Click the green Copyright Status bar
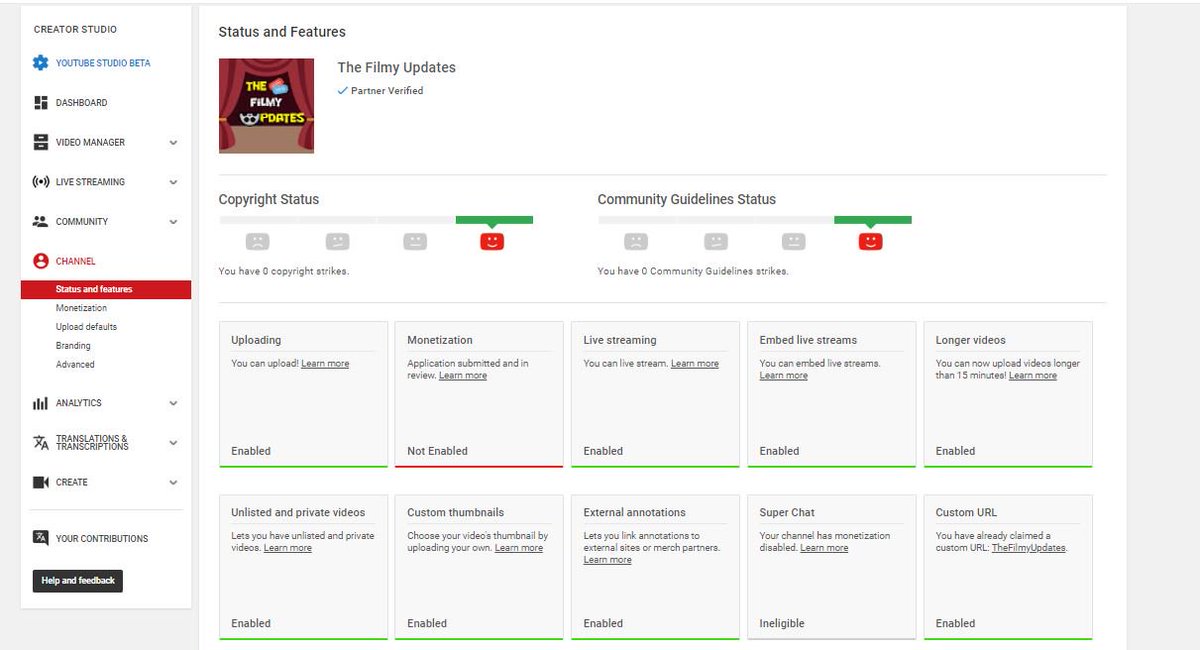This screenshot has height=650, width=1200. pos(494,220)
